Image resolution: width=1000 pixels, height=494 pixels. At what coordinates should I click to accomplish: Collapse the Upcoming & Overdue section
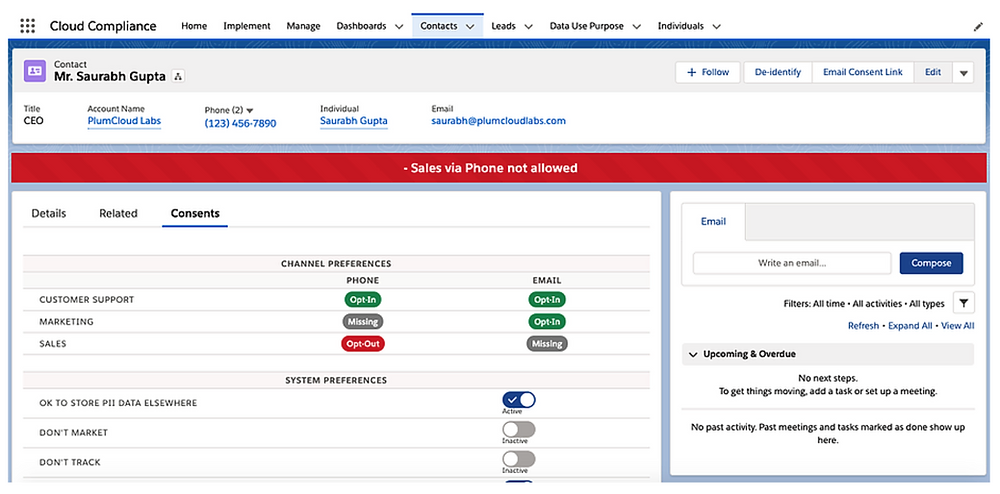click(693, 354)
